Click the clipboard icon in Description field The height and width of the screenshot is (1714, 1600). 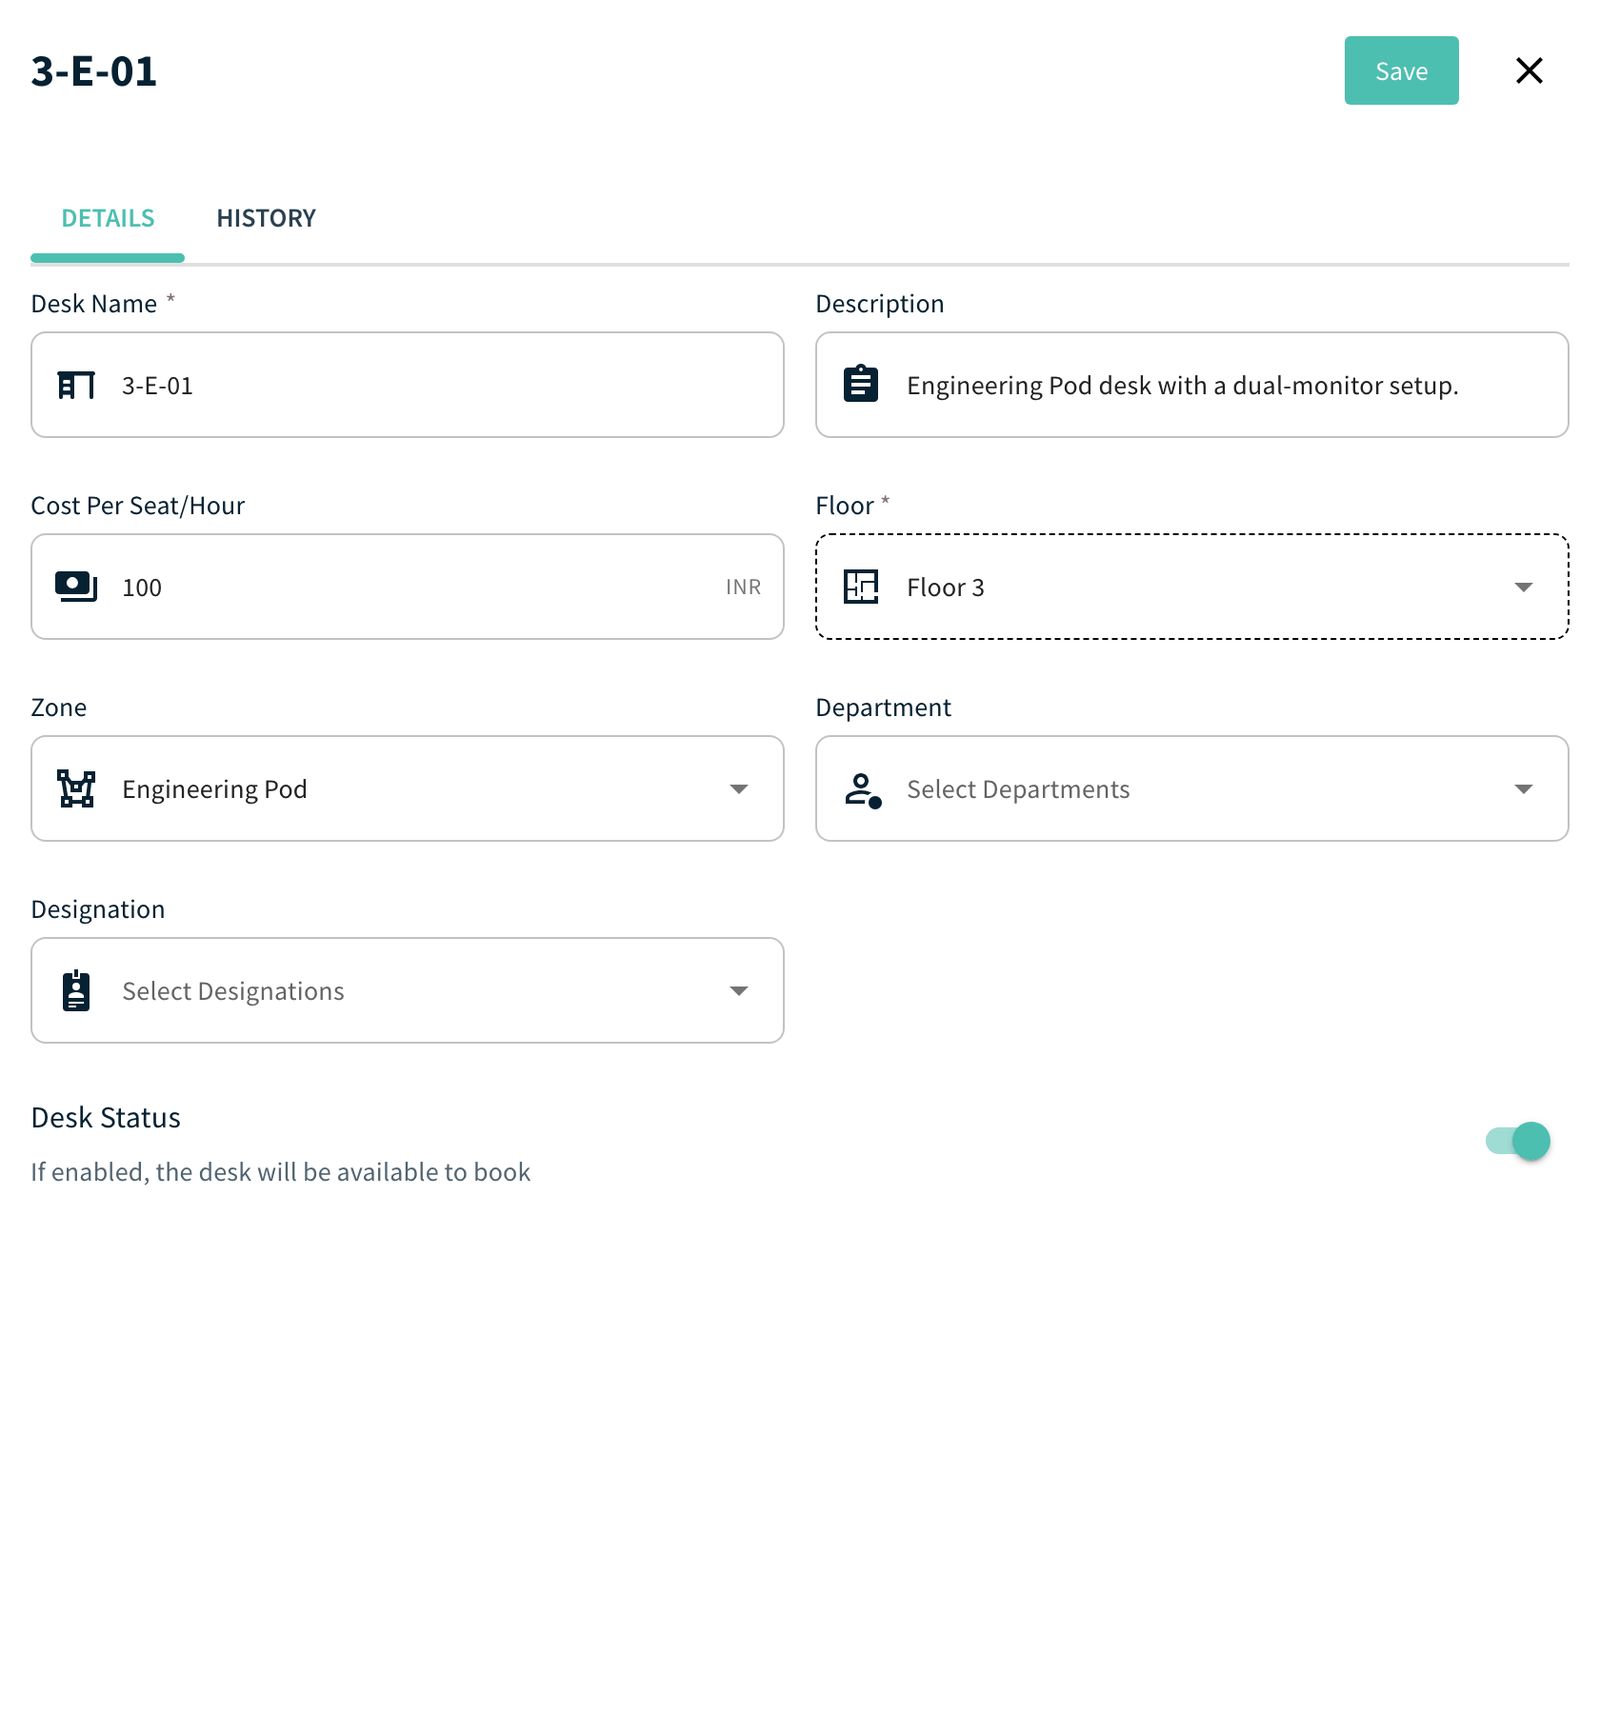(x=861, y=384)
